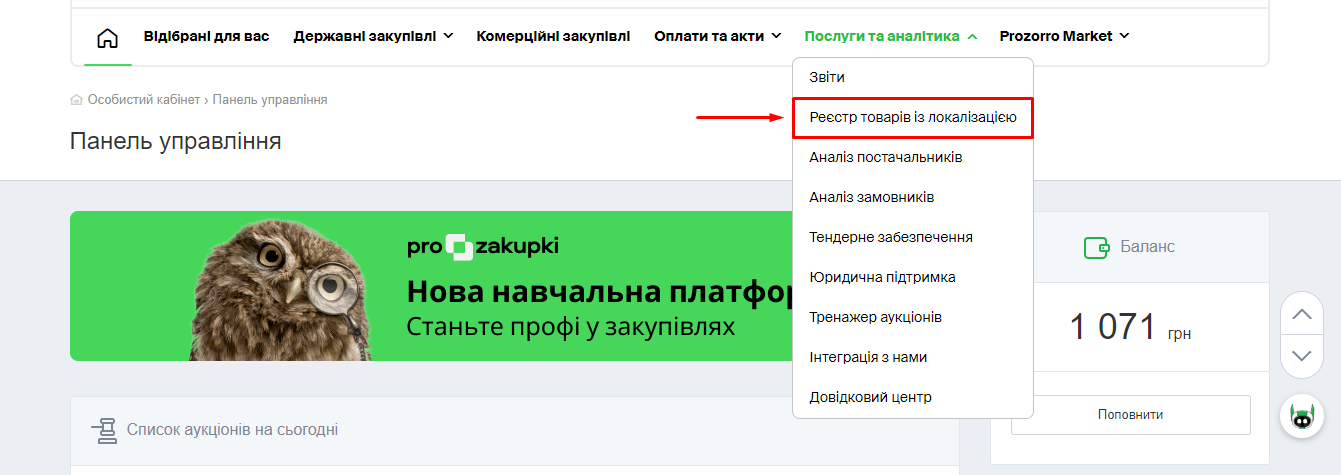Select Тендерне забезпечення menu entry
The width and height of the screenshot is (1341, 475).
[x=890, y=237]
